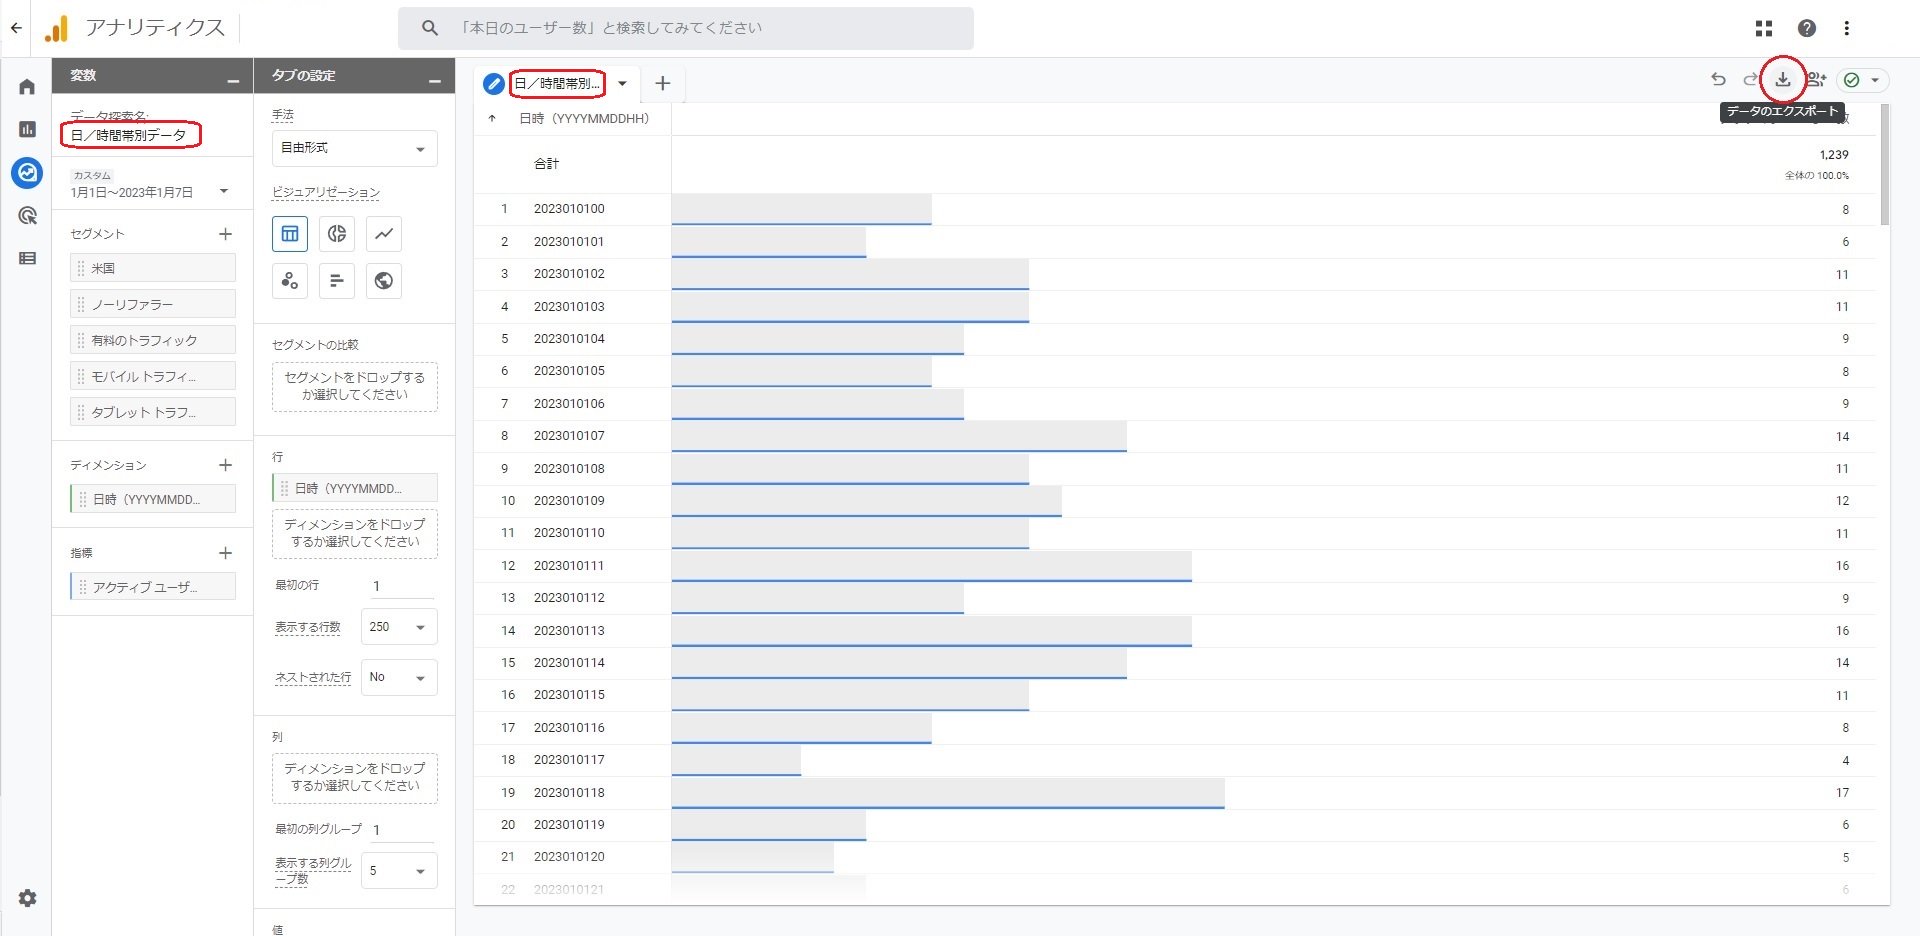Open the three-dot more options menu
Image resolution: width=1920 pixels, height=936 pixels.
(1847, 28)
